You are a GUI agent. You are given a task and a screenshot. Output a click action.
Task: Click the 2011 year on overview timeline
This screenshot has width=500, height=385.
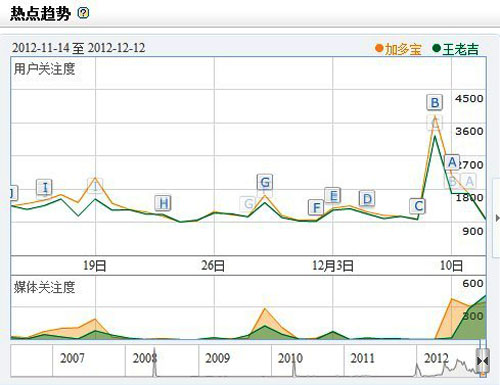[x=362, y=358]
